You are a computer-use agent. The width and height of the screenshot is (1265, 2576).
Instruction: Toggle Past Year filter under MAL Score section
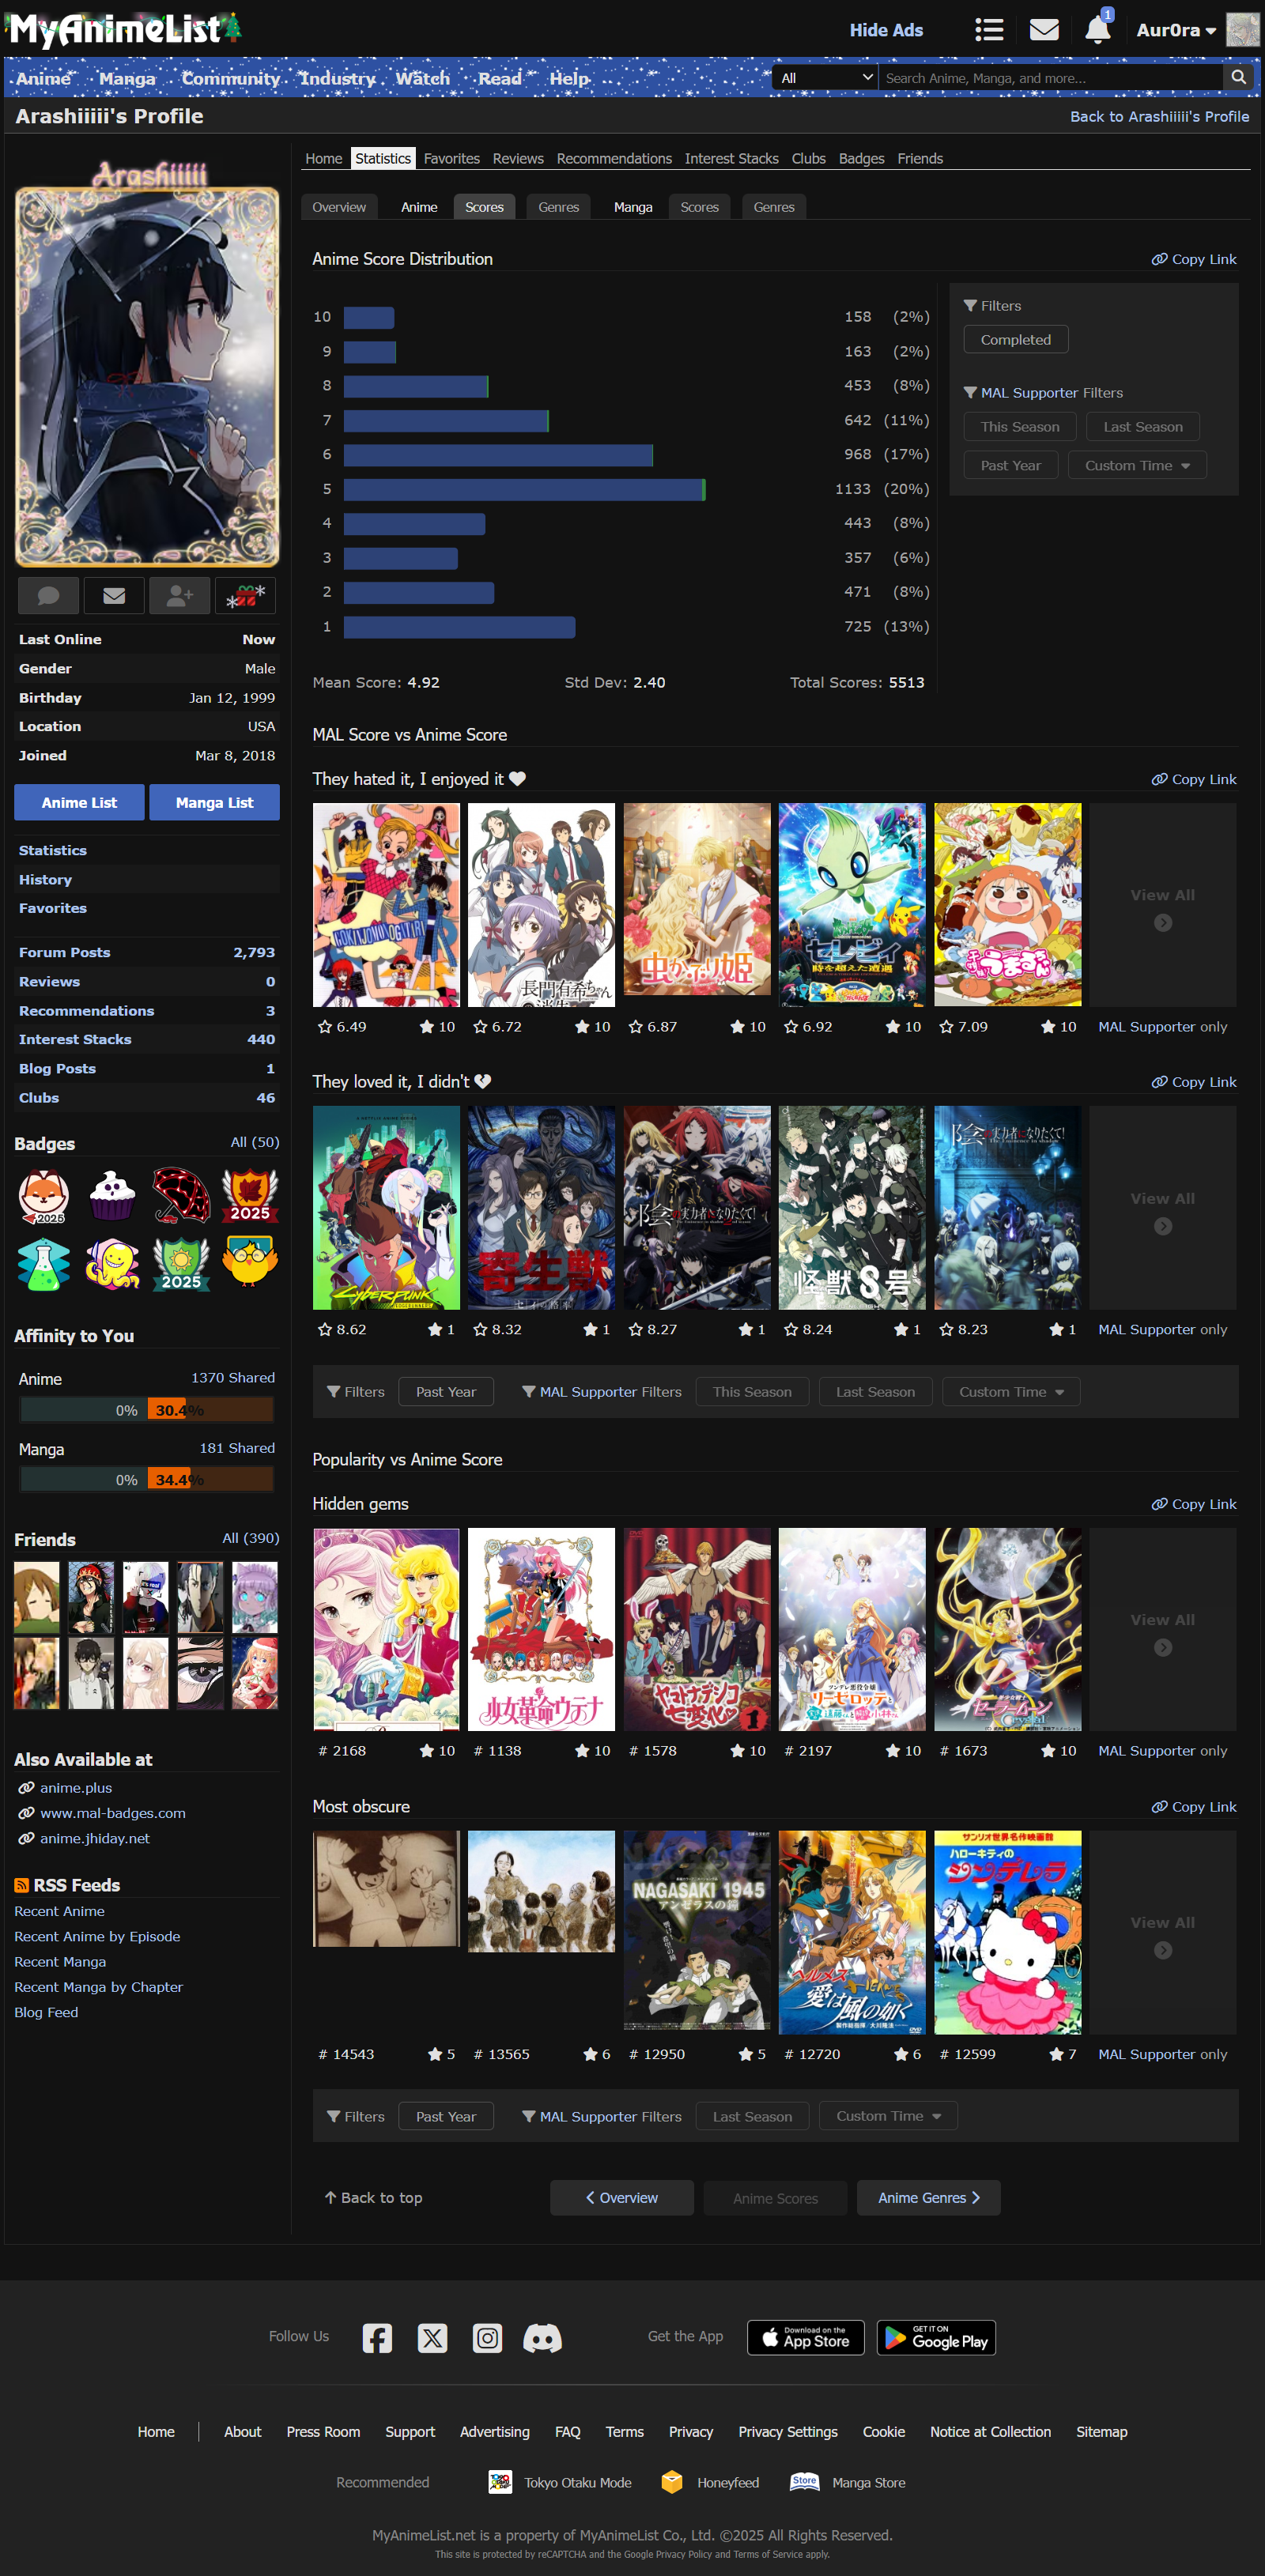tap(446, 1391)
